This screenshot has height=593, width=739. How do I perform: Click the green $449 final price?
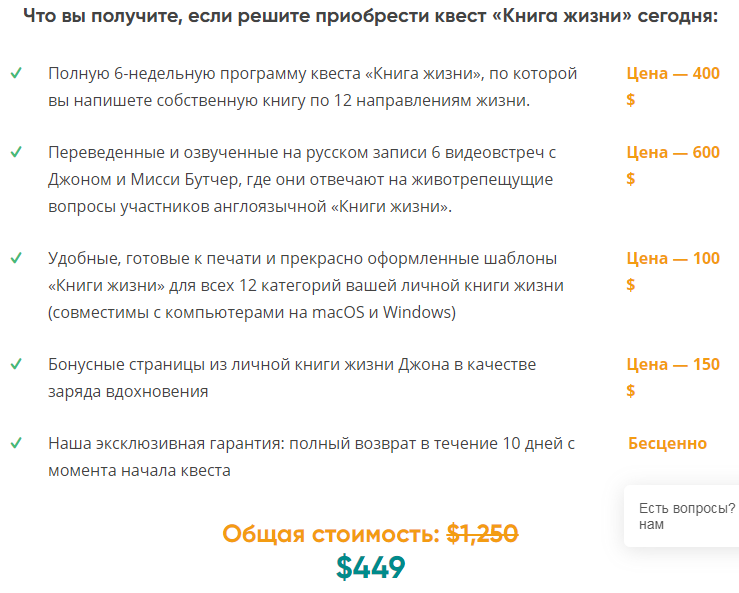[371, 567]
